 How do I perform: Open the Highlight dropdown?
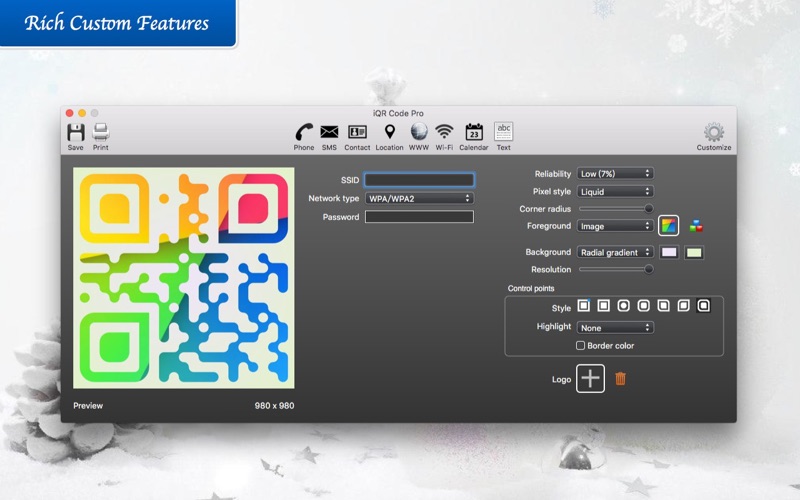(x=615, y=328)
